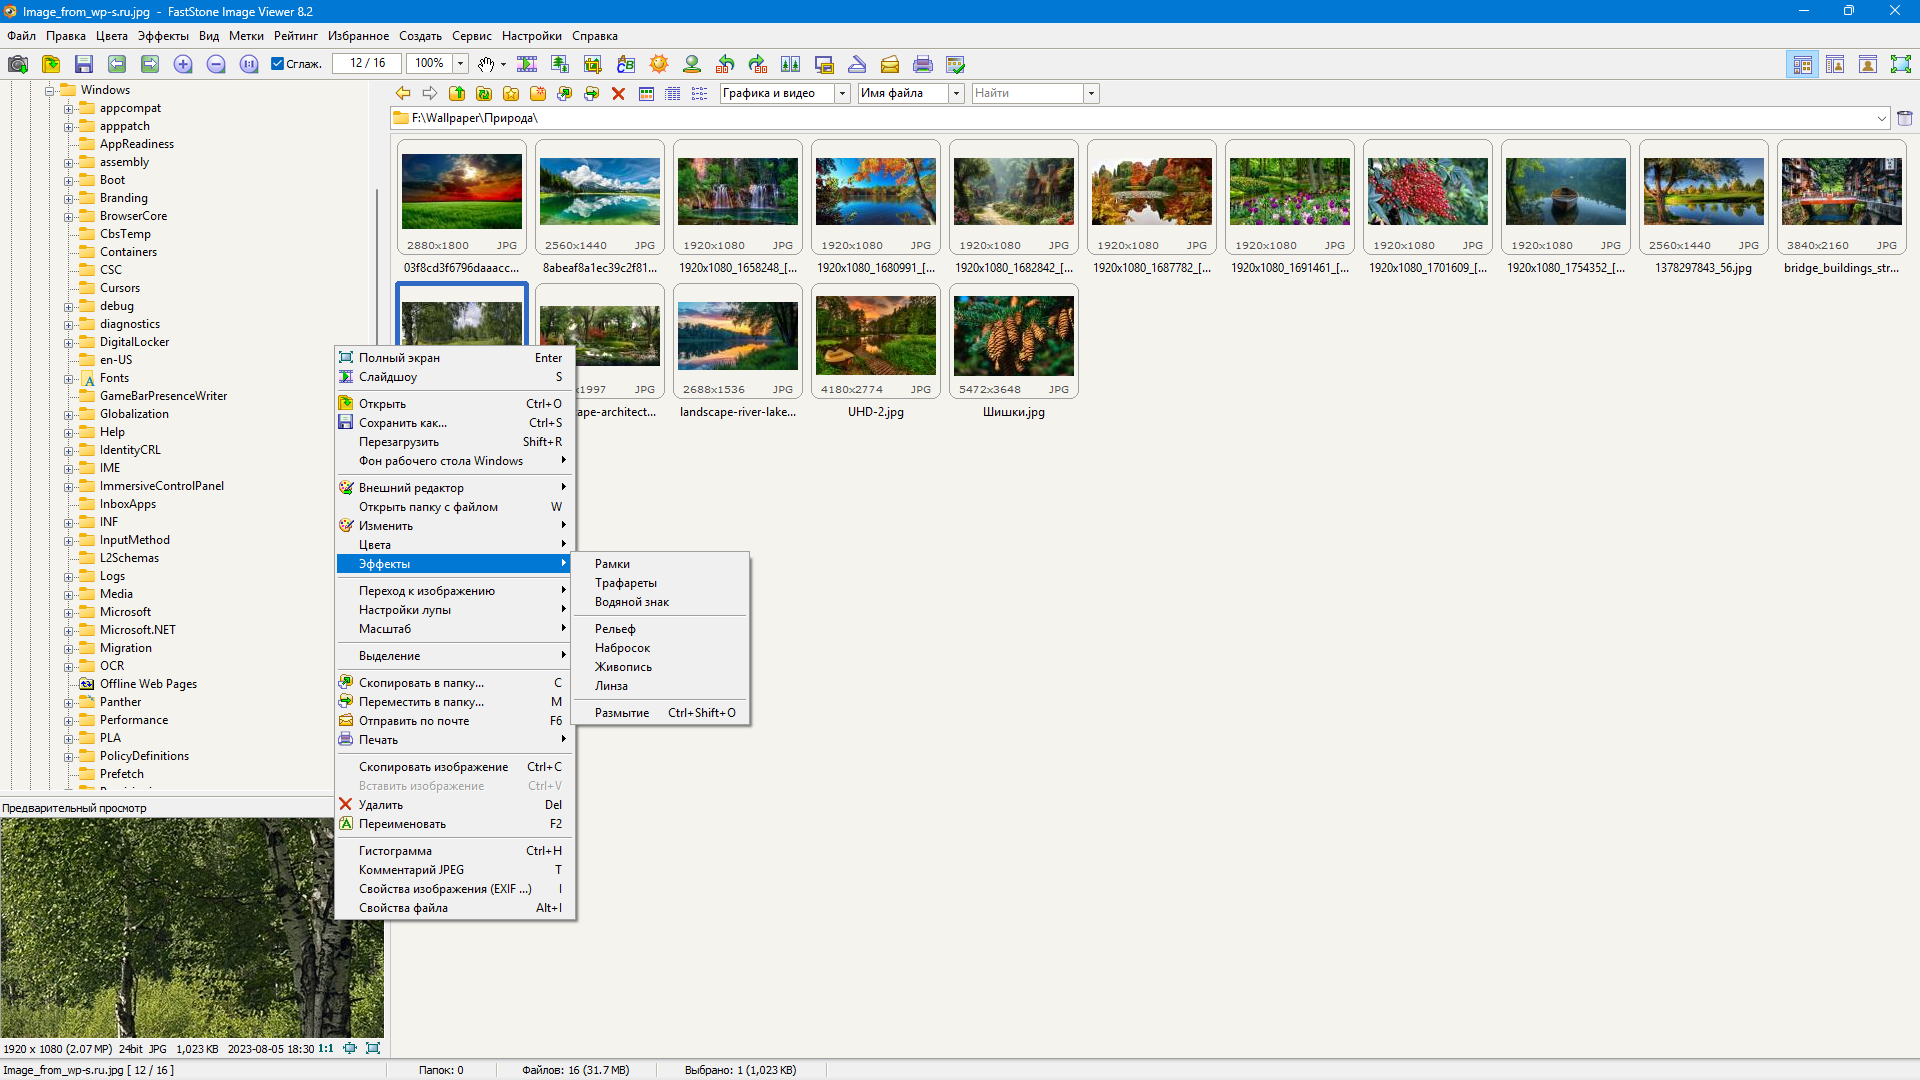Expand the Fonts folder tree node
Screen dimensions: 1920x1080
point(68,379)
